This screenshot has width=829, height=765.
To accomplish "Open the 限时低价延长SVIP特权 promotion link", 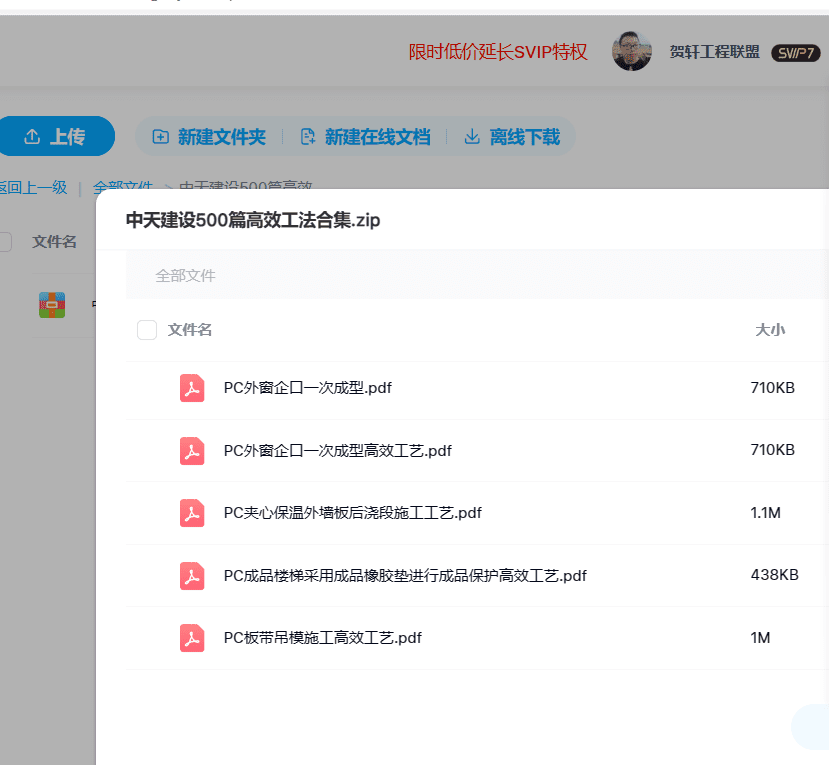I will point(498,52).
